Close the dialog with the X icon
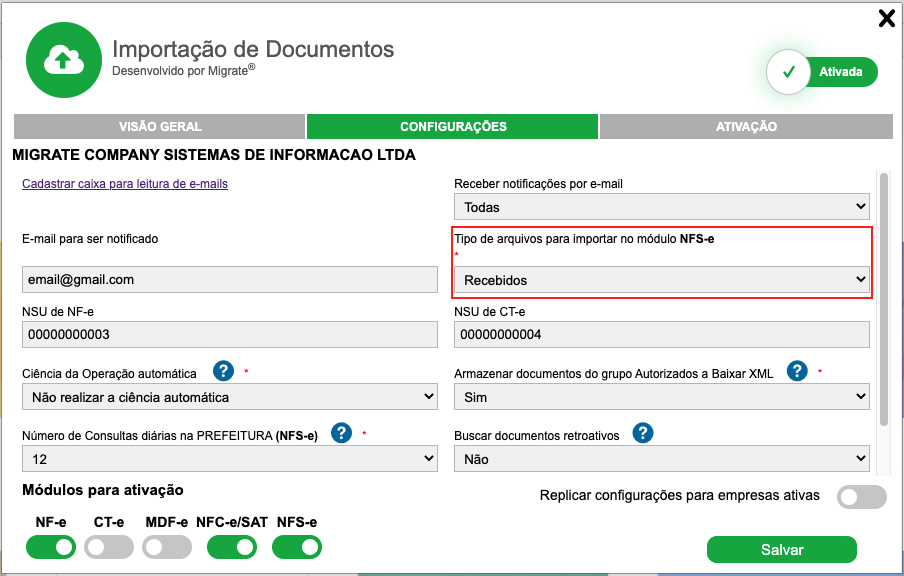904x576 pixels. [886, 18]
